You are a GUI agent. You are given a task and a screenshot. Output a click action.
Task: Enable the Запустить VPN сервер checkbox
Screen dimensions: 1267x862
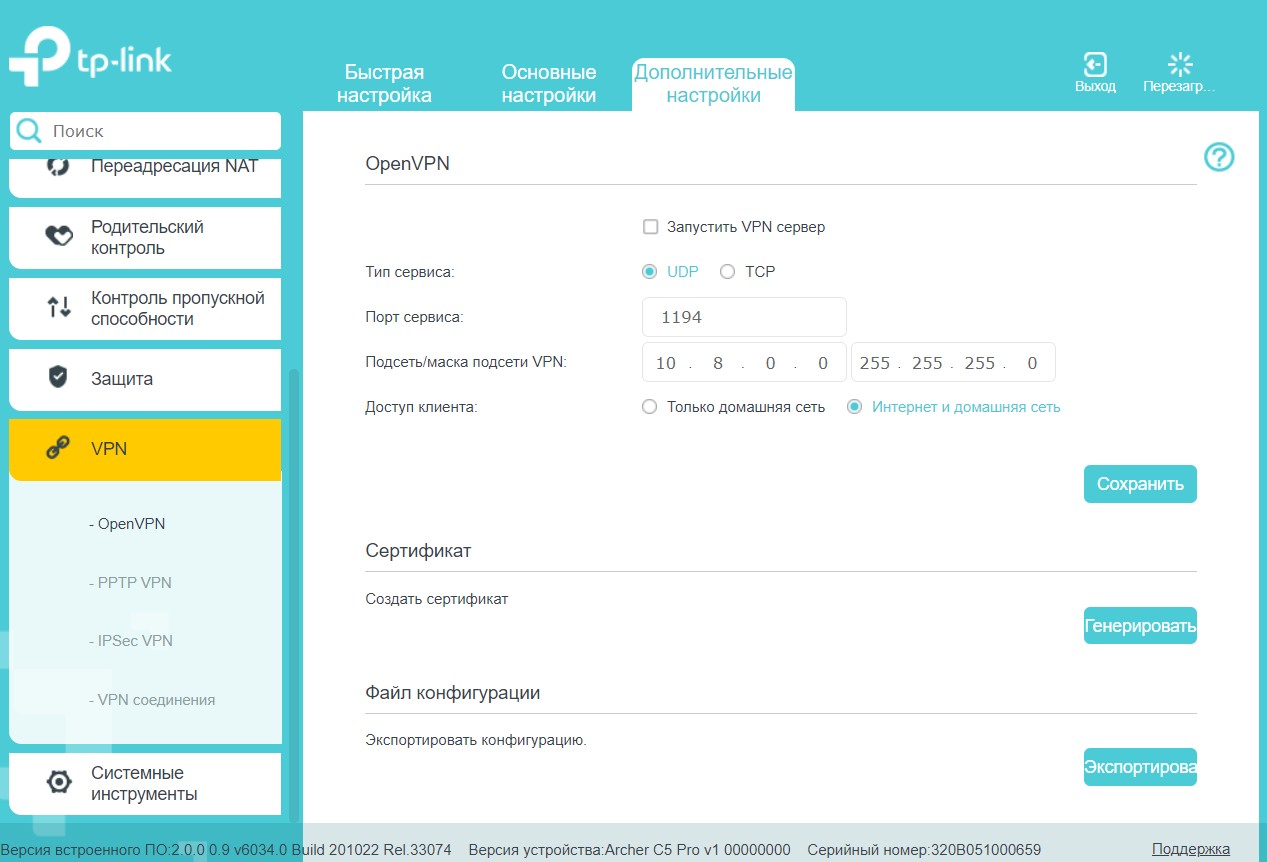[x=650, y=227]
